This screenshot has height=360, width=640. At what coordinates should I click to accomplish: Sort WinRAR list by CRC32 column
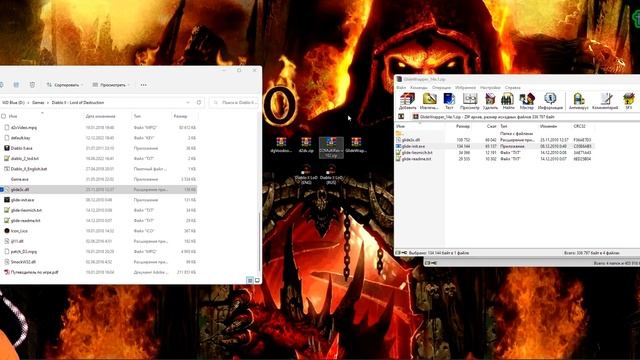point(579,127)
